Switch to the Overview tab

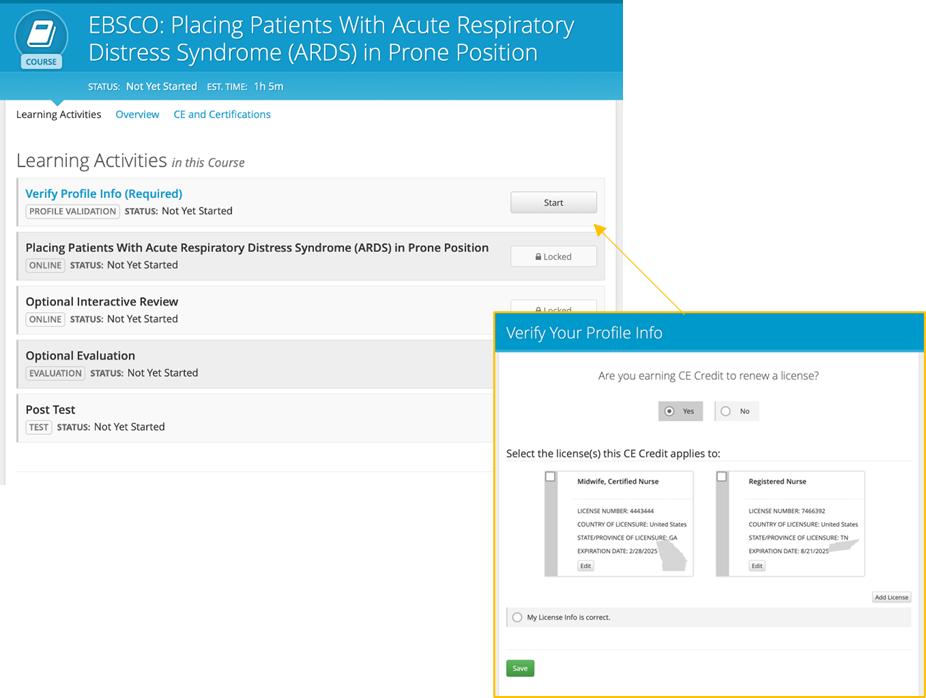137,115
